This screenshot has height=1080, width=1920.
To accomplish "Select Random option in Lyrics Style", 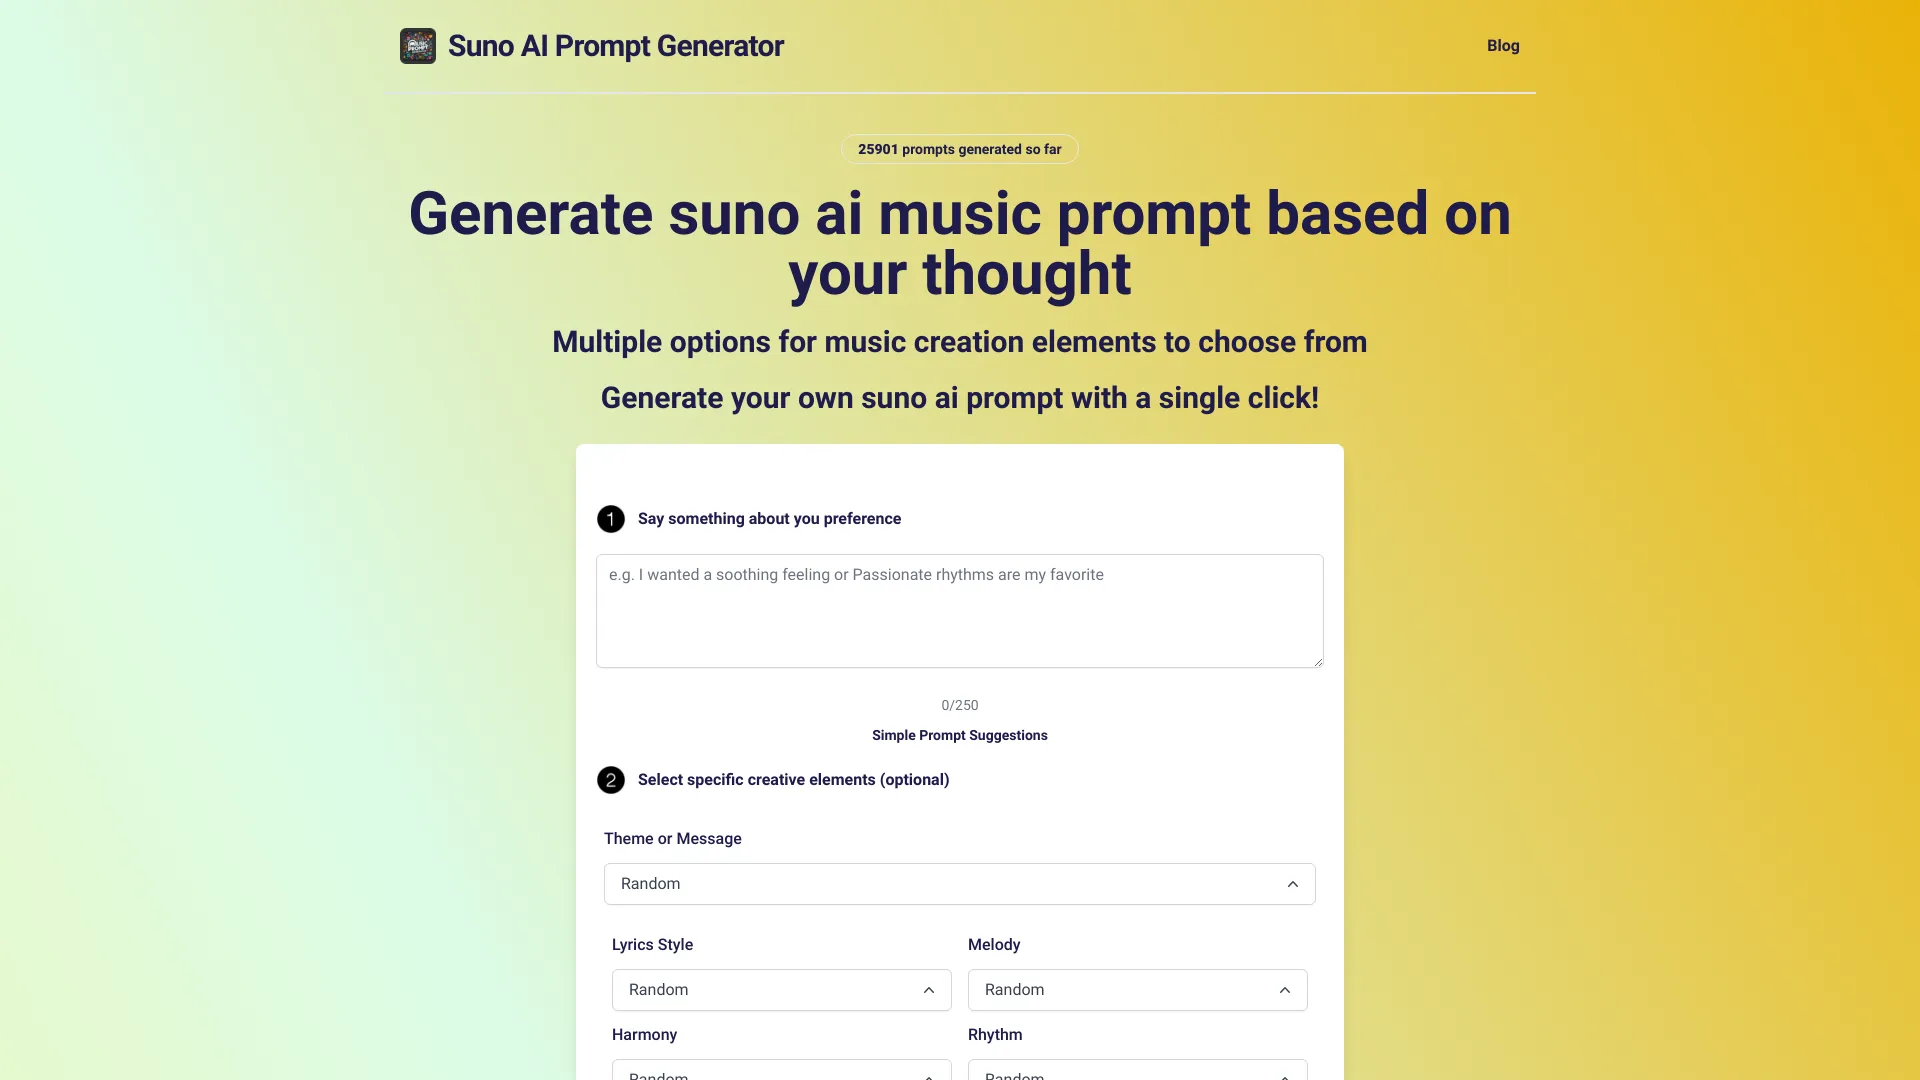I will (x=781, y=989).
